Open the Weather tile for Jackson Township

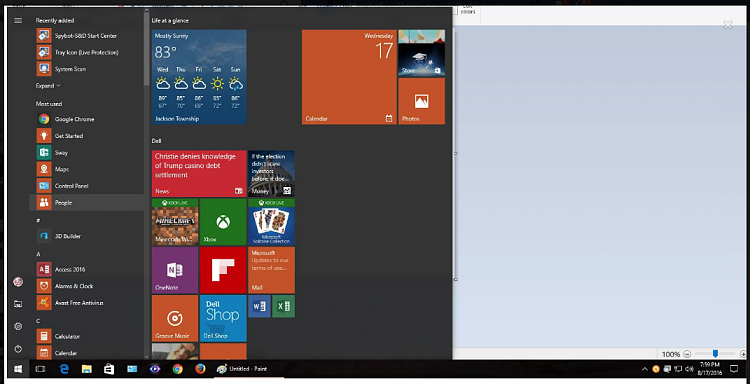(x=199, y=77)
